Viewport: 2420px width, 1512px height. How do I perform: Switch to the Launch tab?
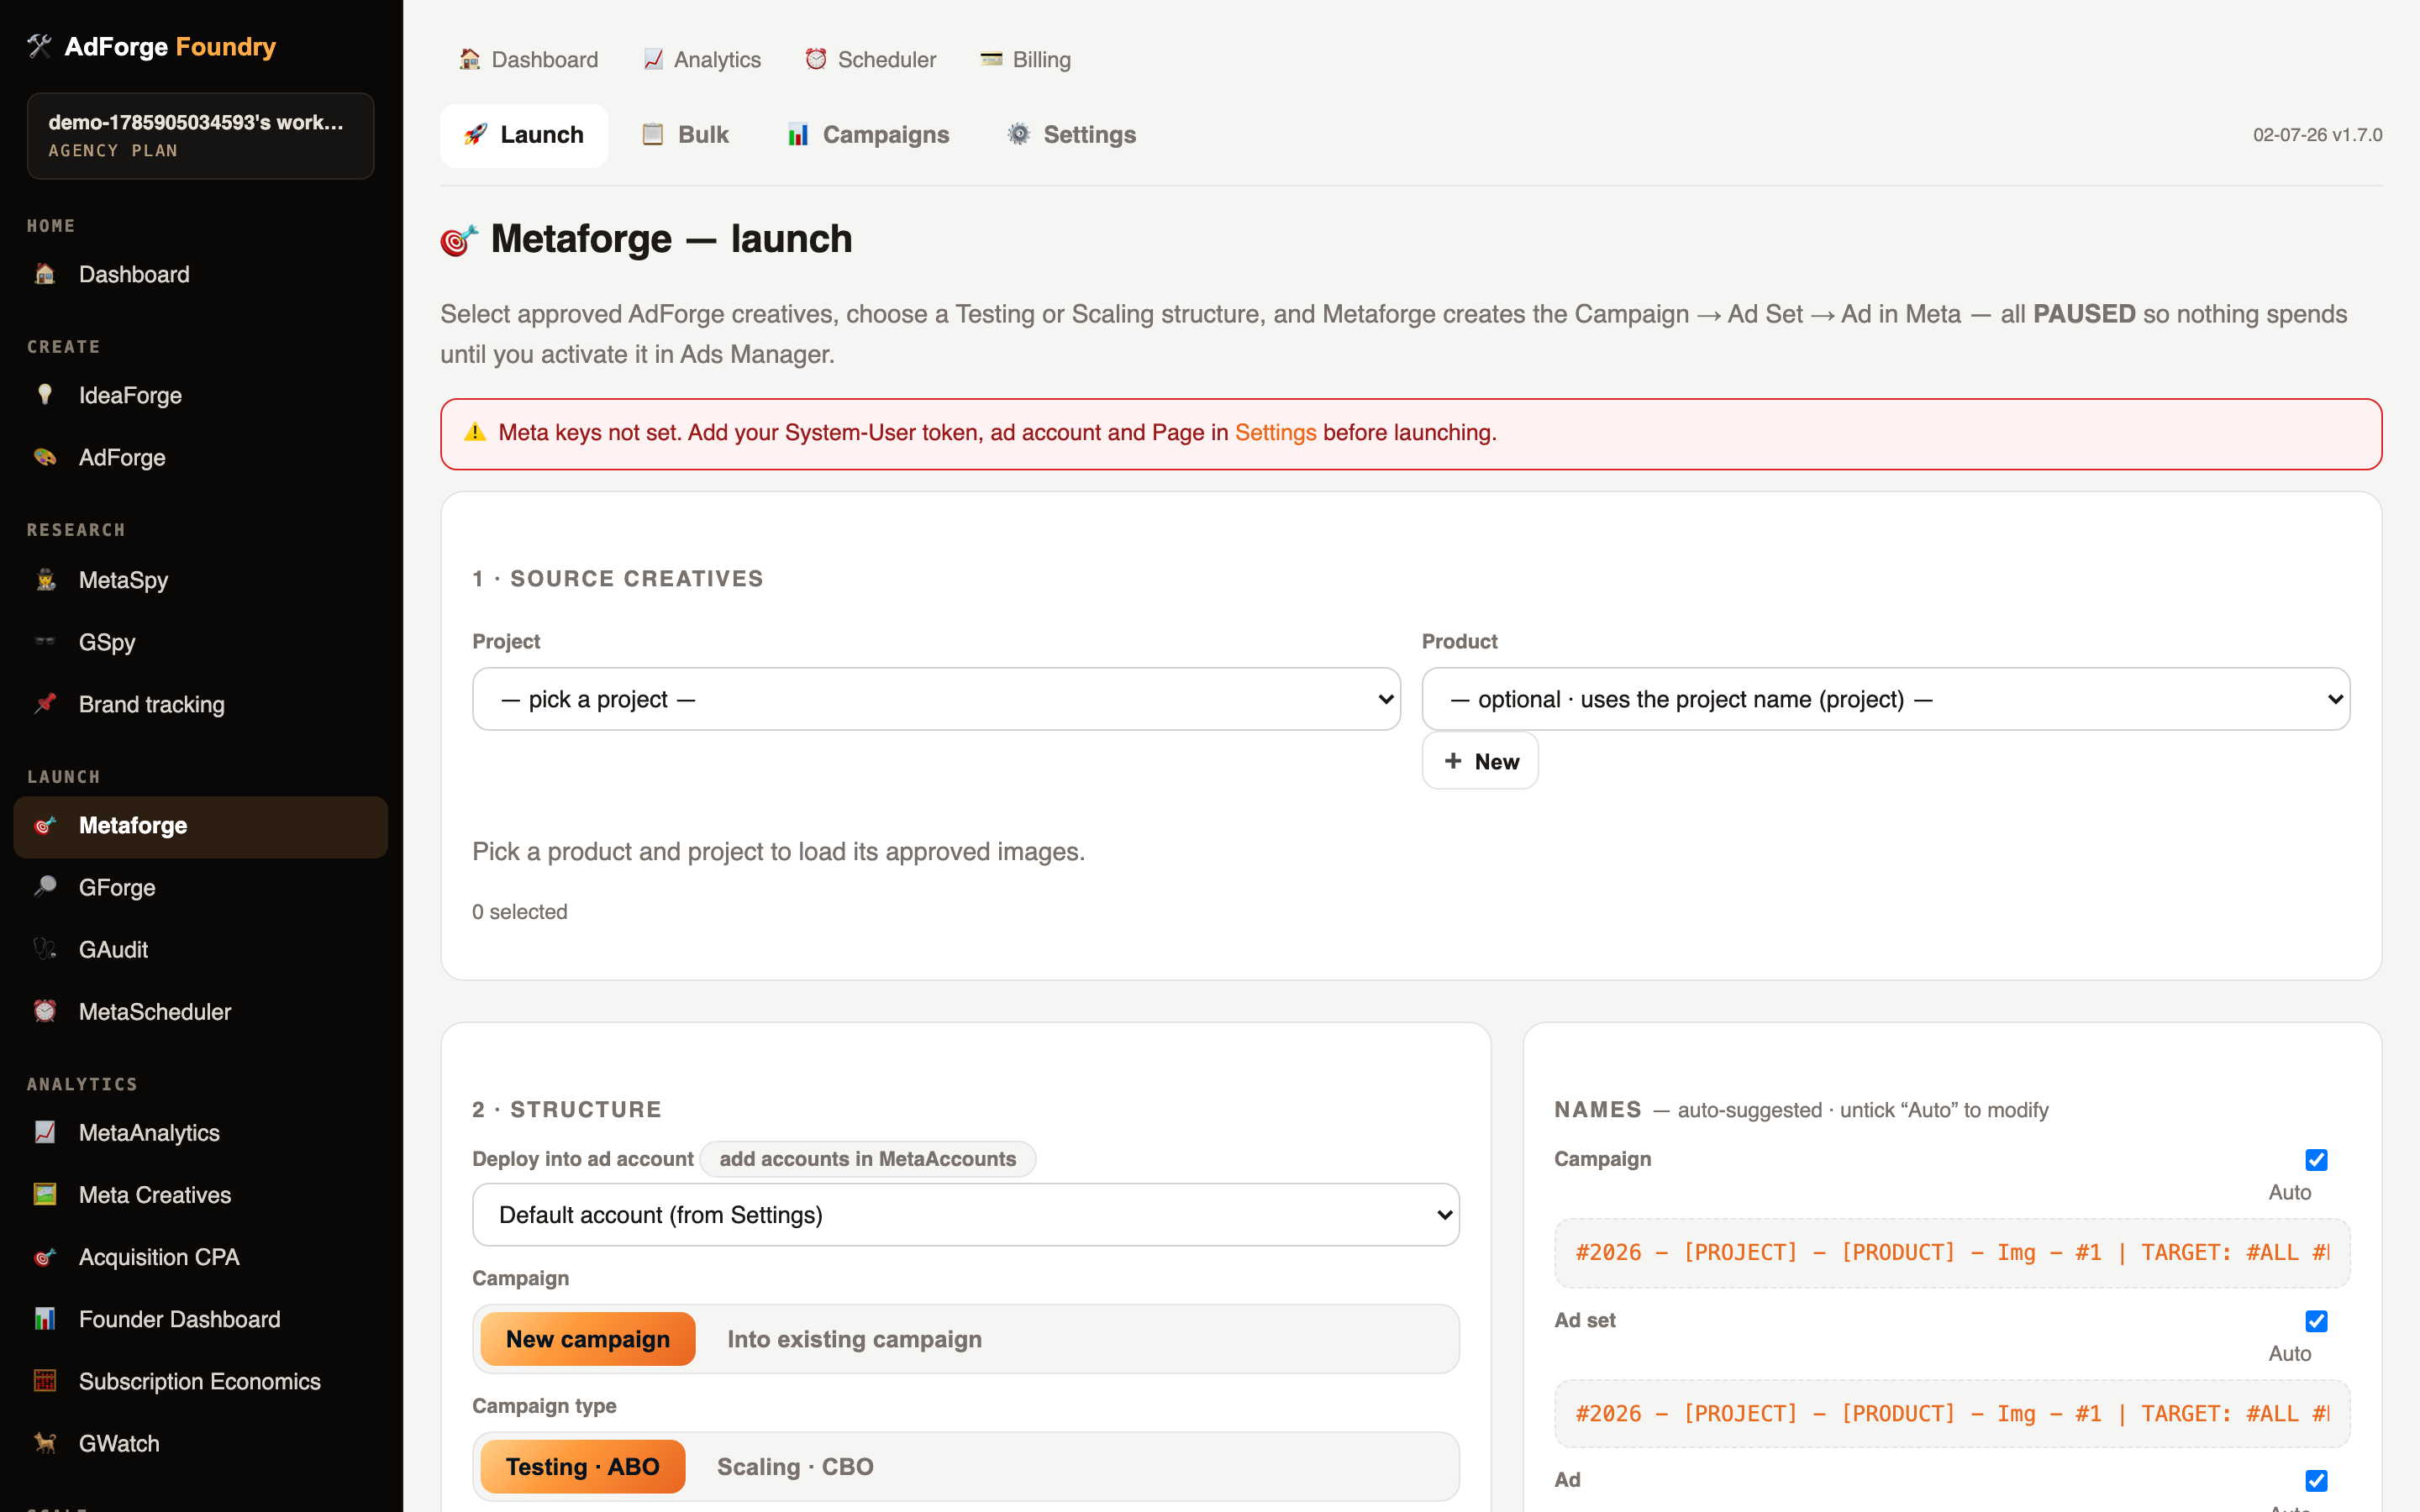[x=524, y=135]
